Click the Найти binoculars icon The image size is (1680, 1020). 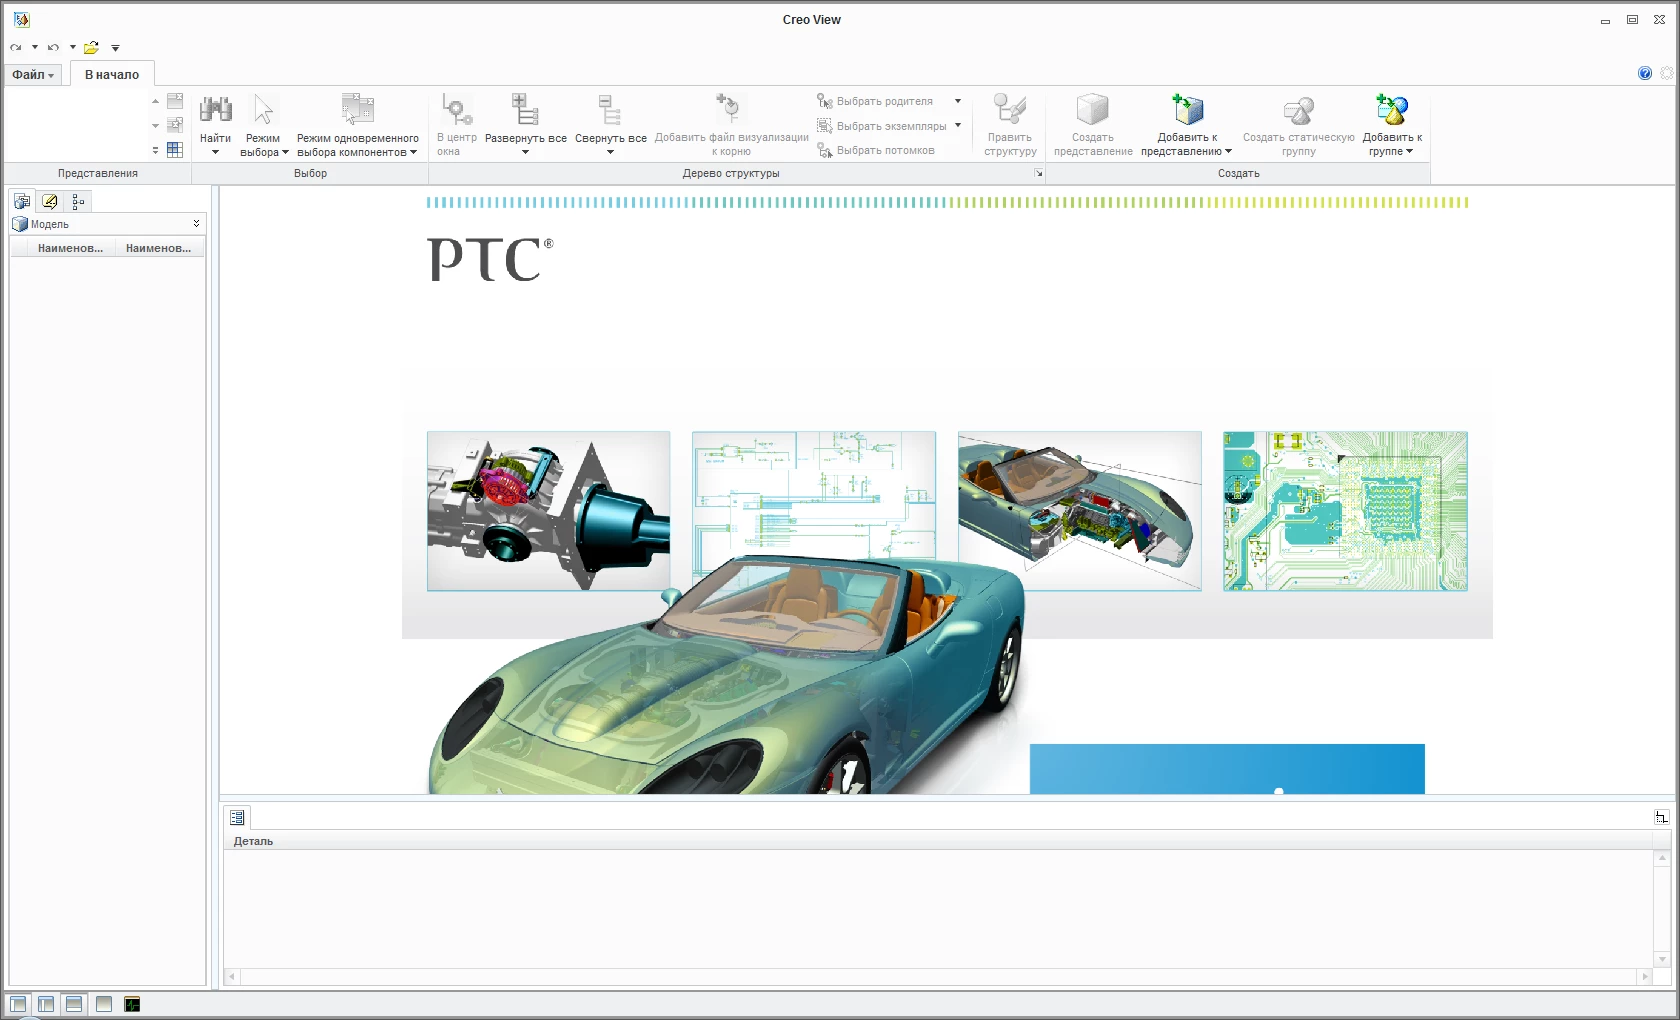tap(215, 110)
